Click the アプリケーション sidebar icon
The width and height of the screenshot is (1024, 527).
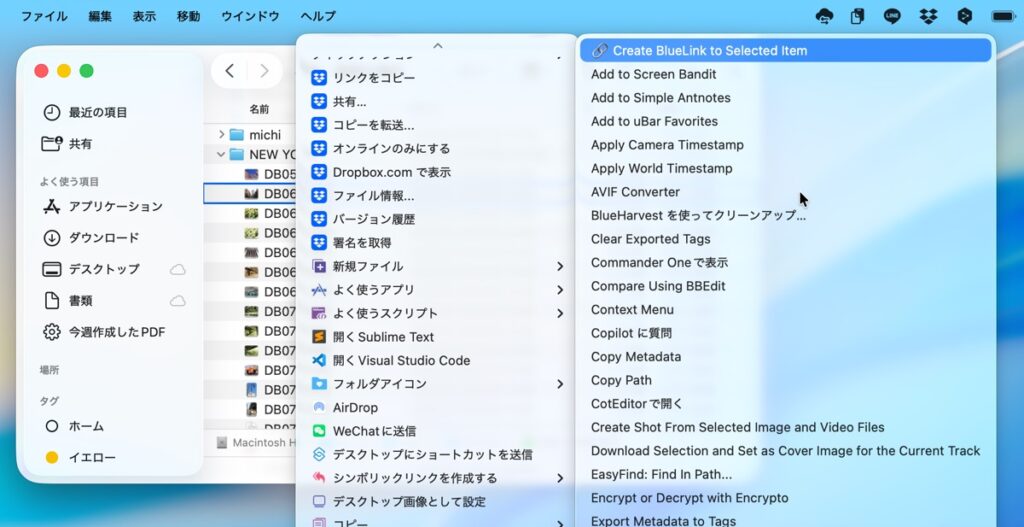tap(52, 207)
